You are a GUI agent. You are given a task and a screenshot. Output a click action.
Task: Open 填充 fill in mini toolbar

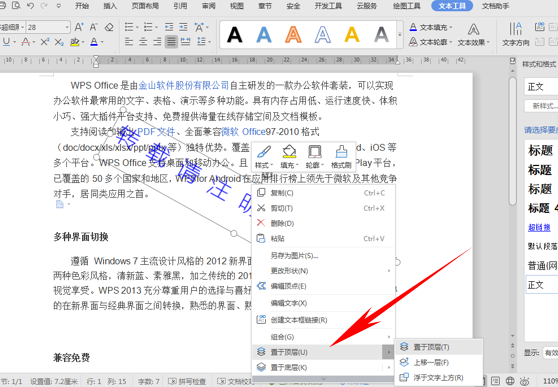tap(289, 157)
